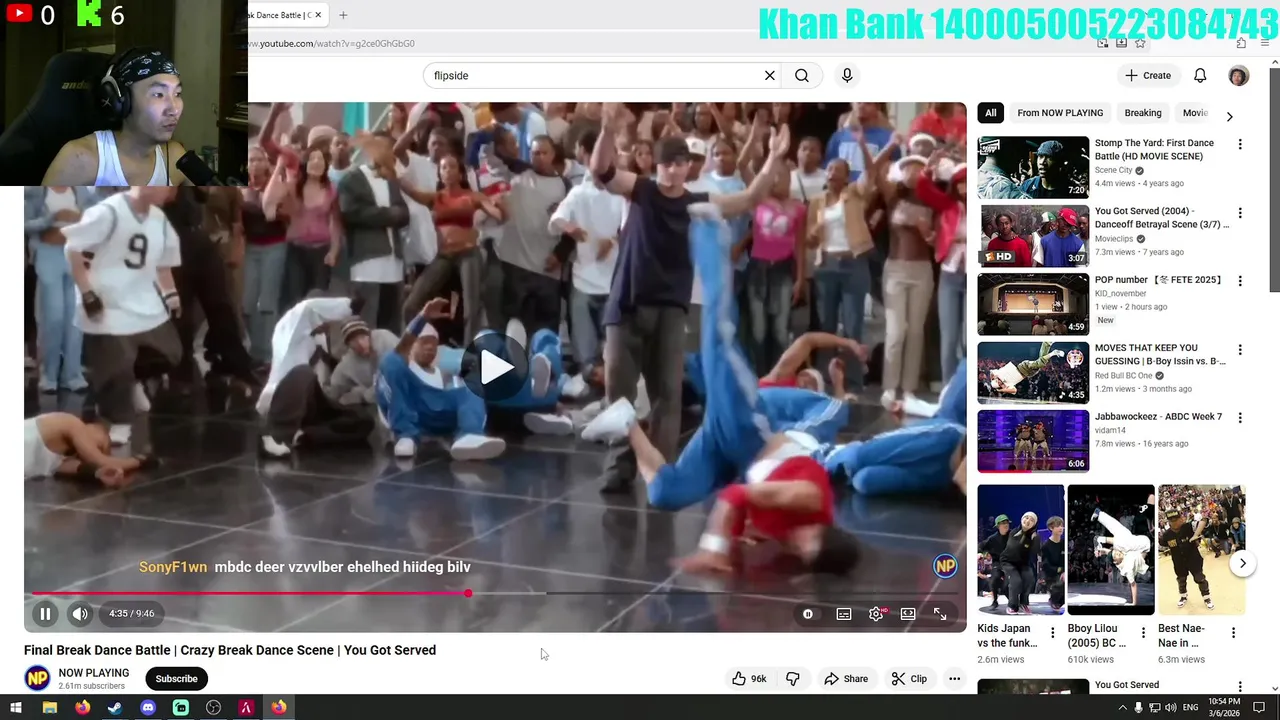
Task: Toggle subtitles/closed captions button
Action: [844, 614]
